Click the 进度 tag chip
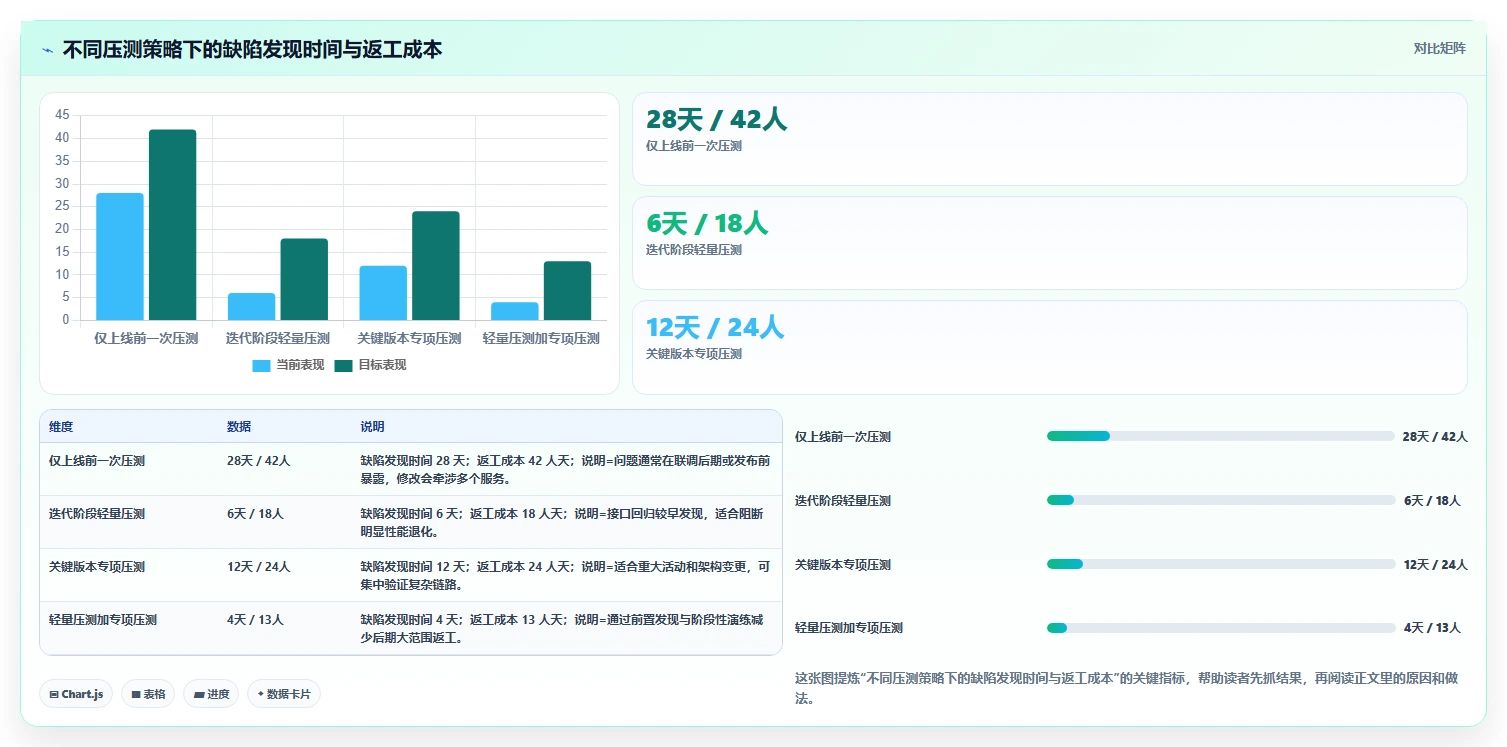 (x=211, y=694)
